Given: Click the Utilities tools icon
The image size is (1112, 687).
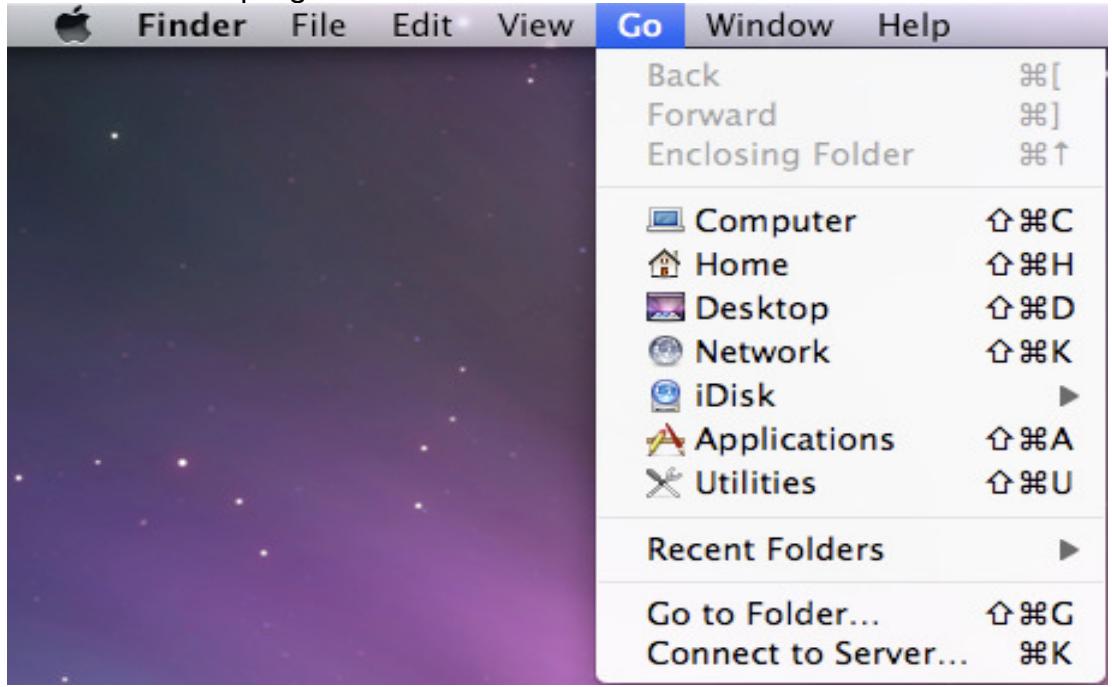Looking at the screenshot, I should (x=664, y=483).
